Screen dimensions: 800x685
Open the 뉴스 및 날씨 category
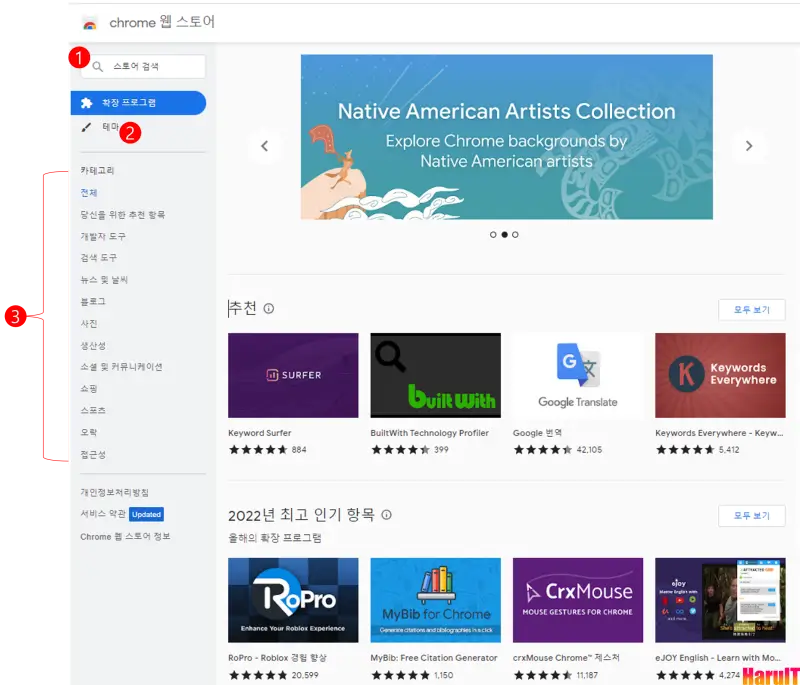(x=104, y=280)
